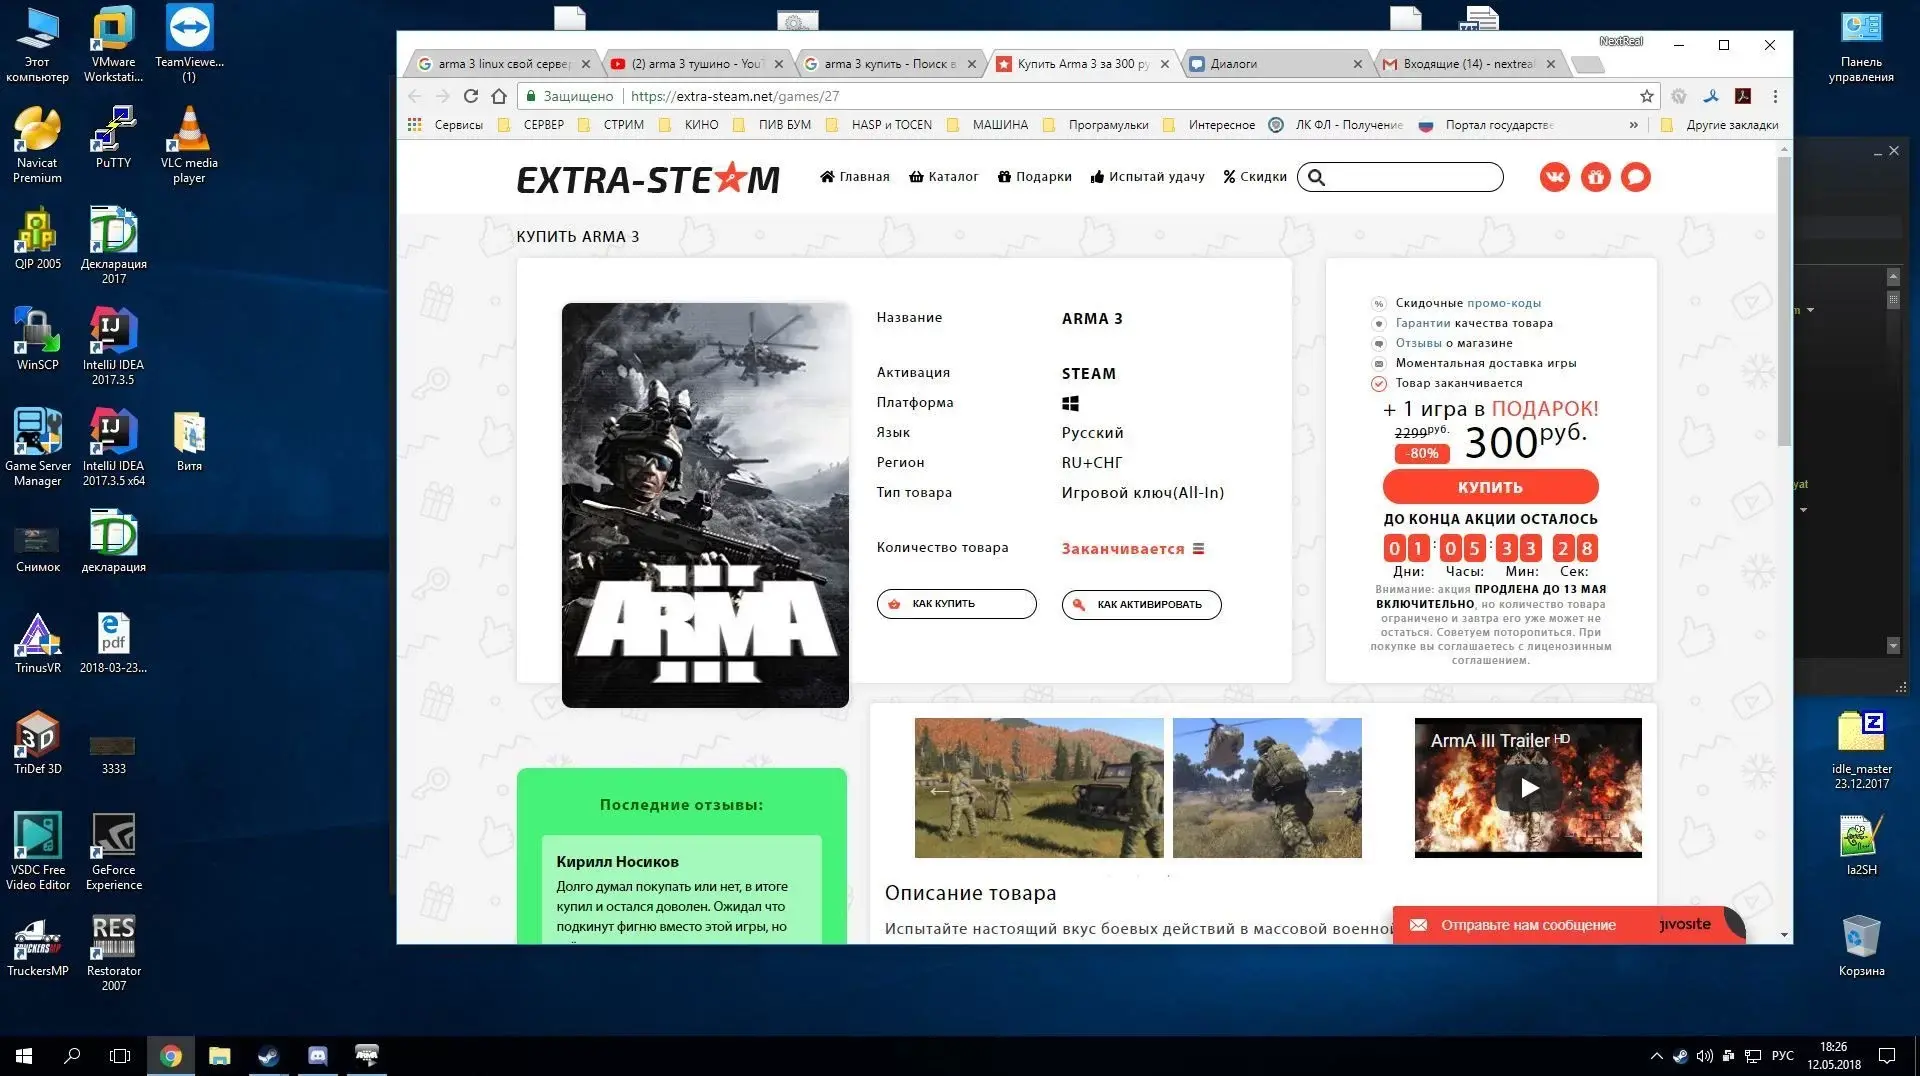This screenshot has height=1076, width=1920.
Task: Open the Подарки menu item
Action: coord(1034,177)
